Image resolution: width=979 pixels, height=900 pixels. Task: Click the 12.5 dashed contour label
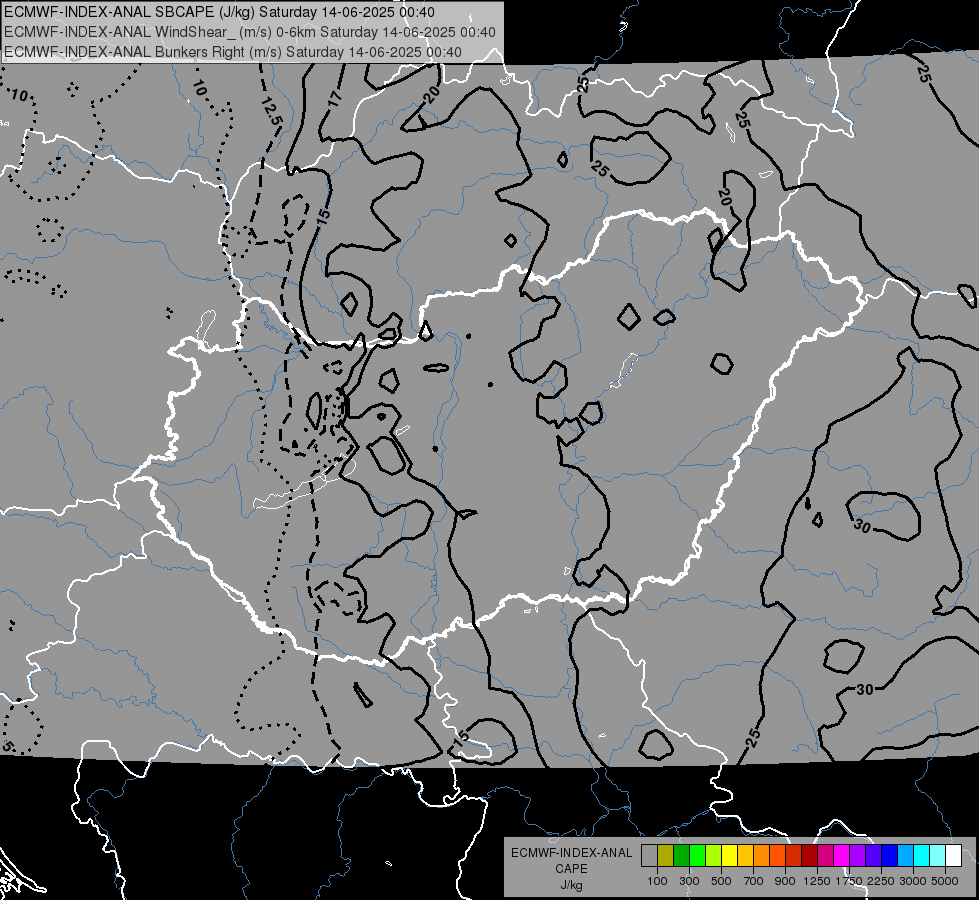(x=273, y=112)
